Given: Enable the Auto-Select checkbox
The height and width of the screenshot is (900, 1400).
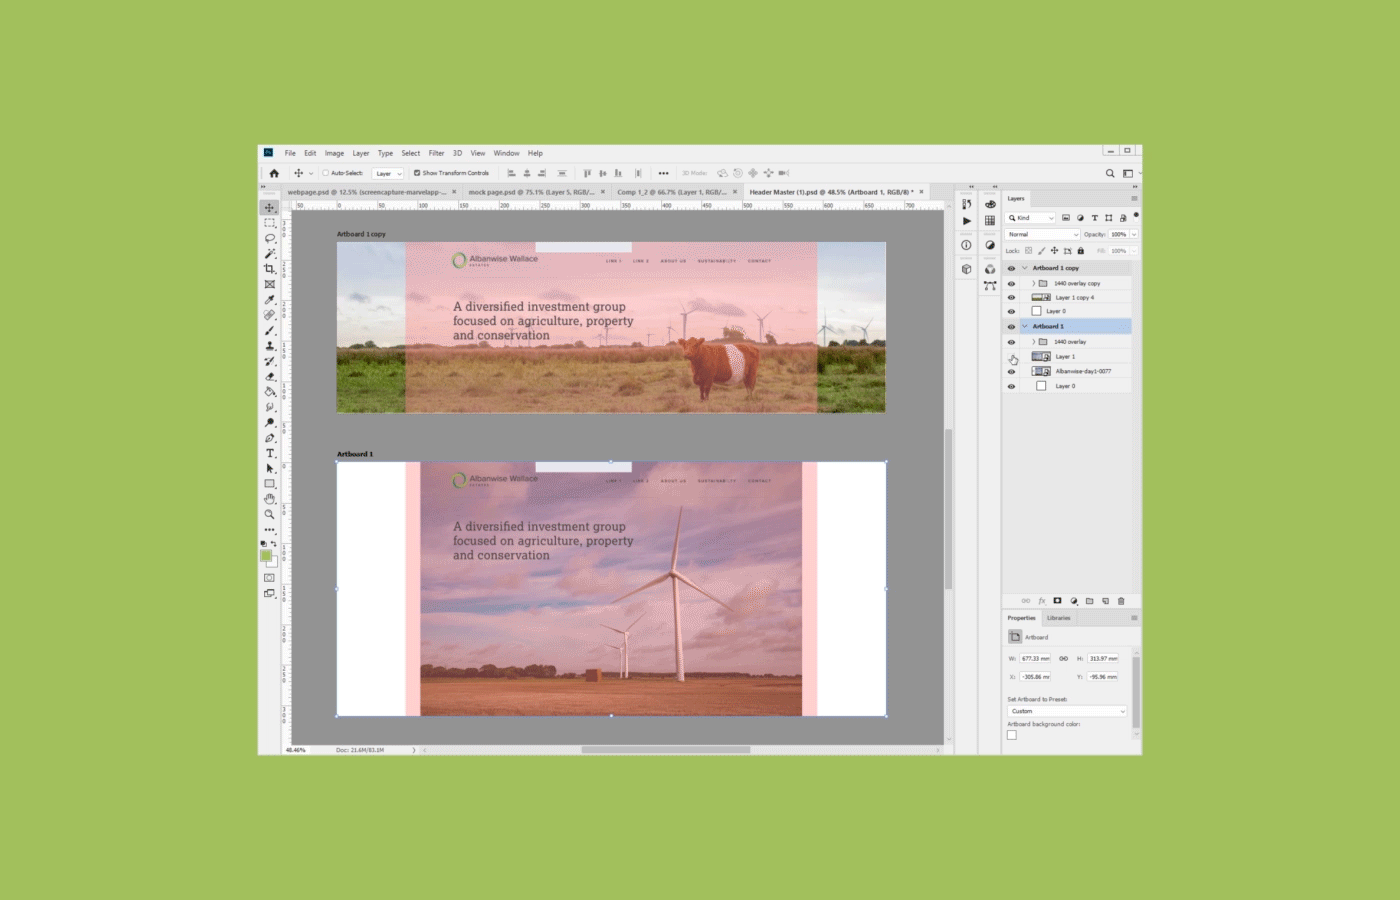Looking at the screenshot, I should [325, 173].
